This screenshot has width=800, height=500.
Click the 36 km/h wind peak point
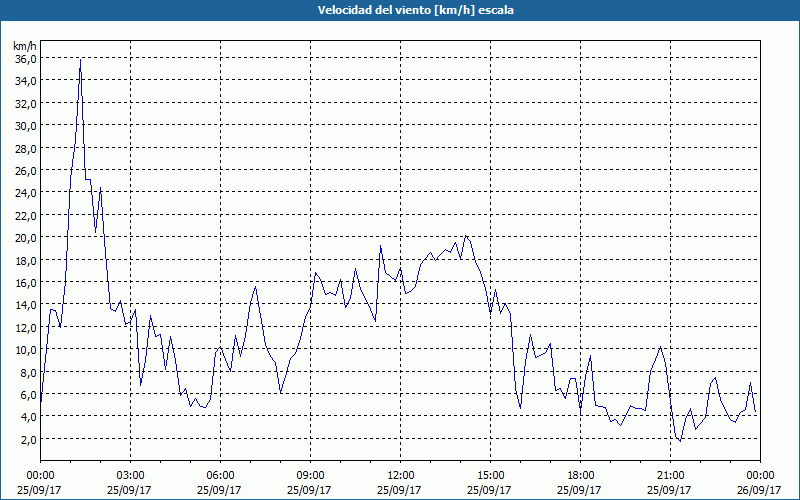[81, 59]
